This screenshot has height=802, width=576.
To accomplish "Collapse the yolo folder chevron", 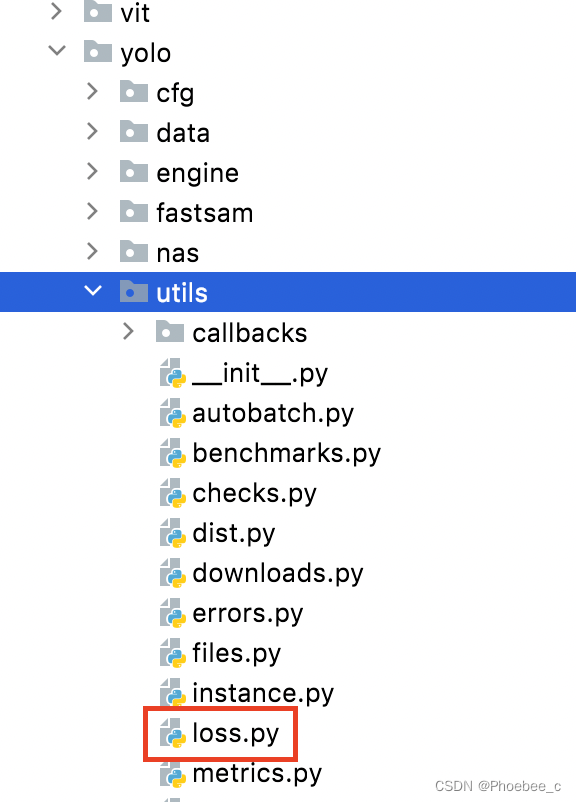I will 57,51.
